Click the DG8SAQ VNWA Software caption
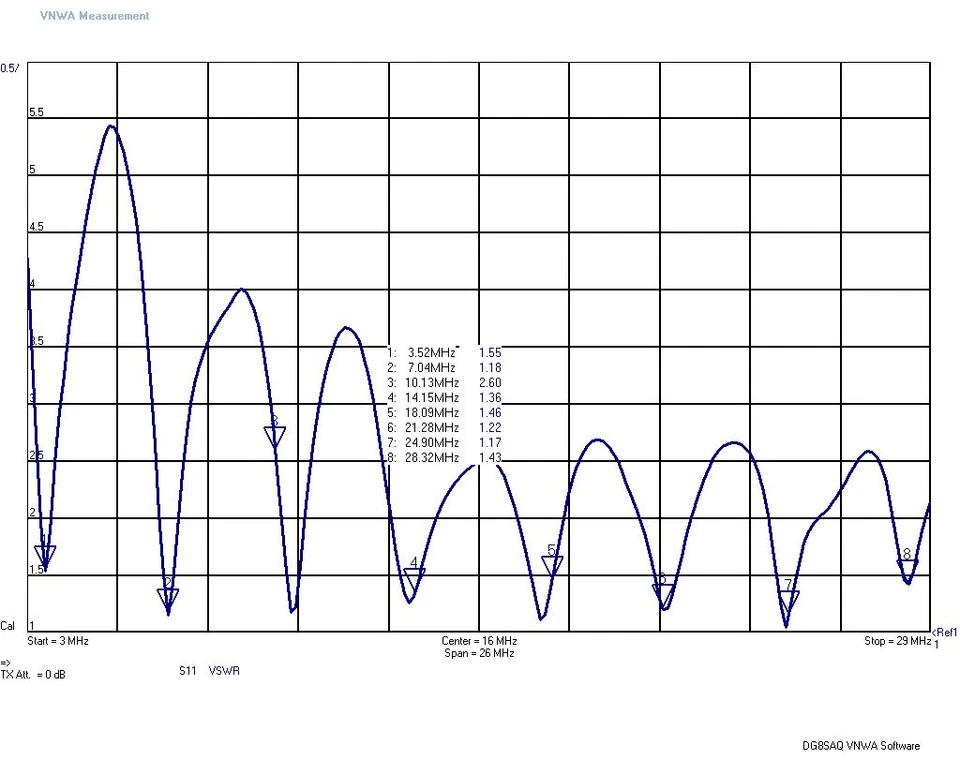Image resolution: width=960 pixels, height=760 pixels. tap(861, 746)
